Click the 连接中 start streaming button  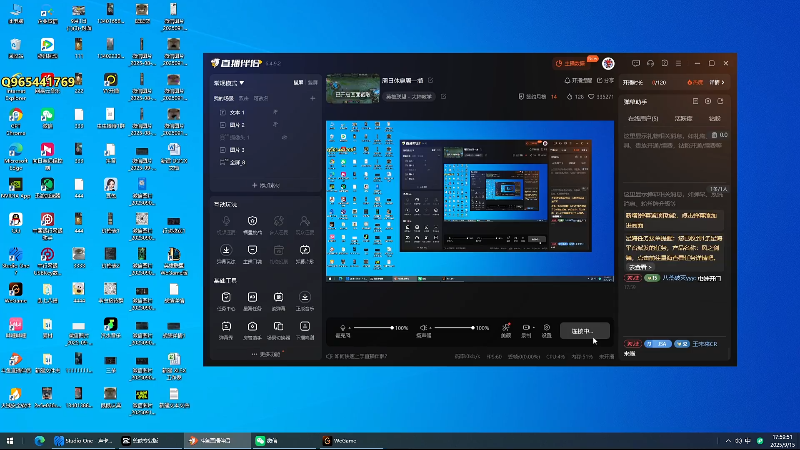coord(585,331)
